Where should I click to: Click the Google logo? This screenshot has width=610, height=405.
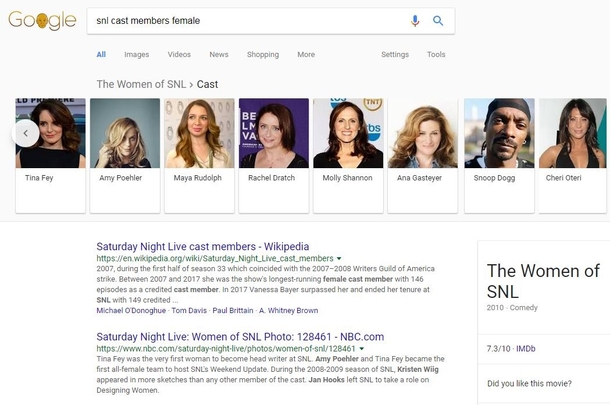(x=42, y=20)
